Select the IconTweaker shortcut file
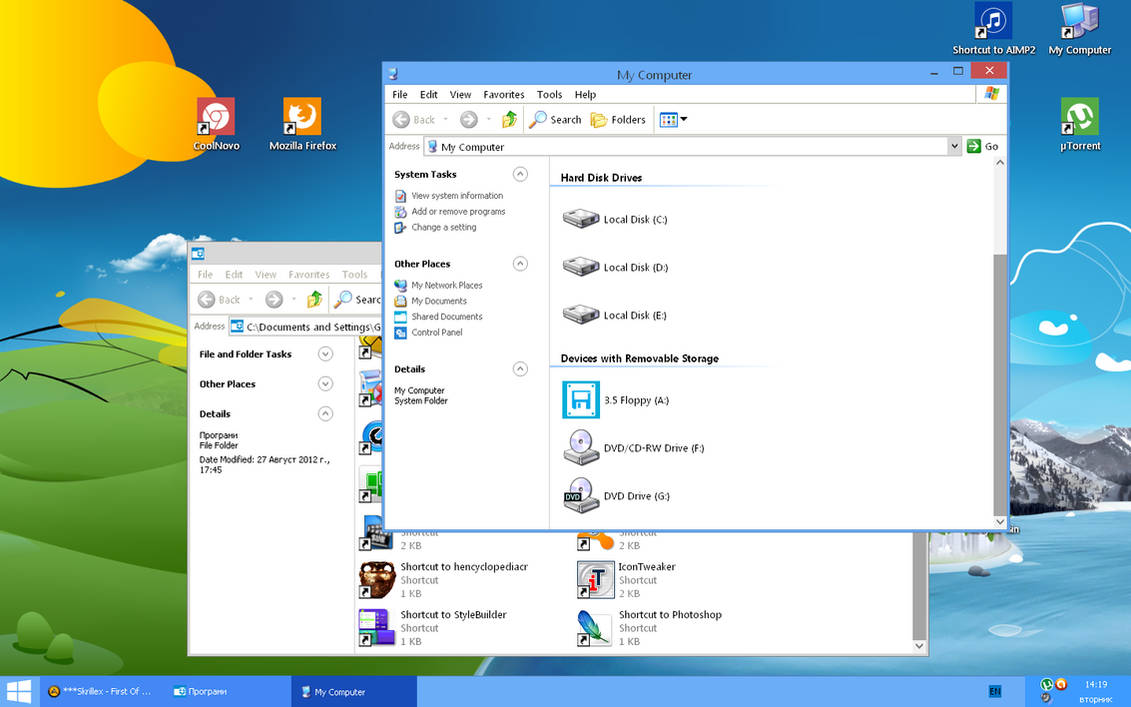Viewport: 1131px width, 707px height. pos(627,579)
